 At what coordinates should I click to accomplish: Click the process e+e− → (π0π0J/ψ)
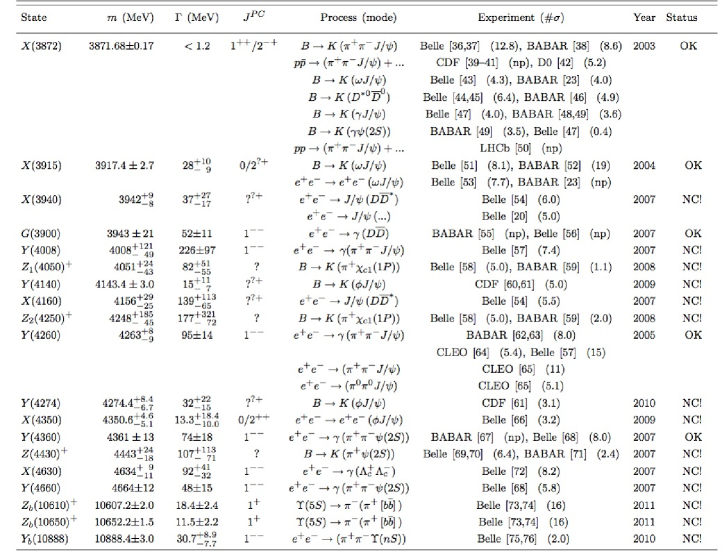pos(349,386)
